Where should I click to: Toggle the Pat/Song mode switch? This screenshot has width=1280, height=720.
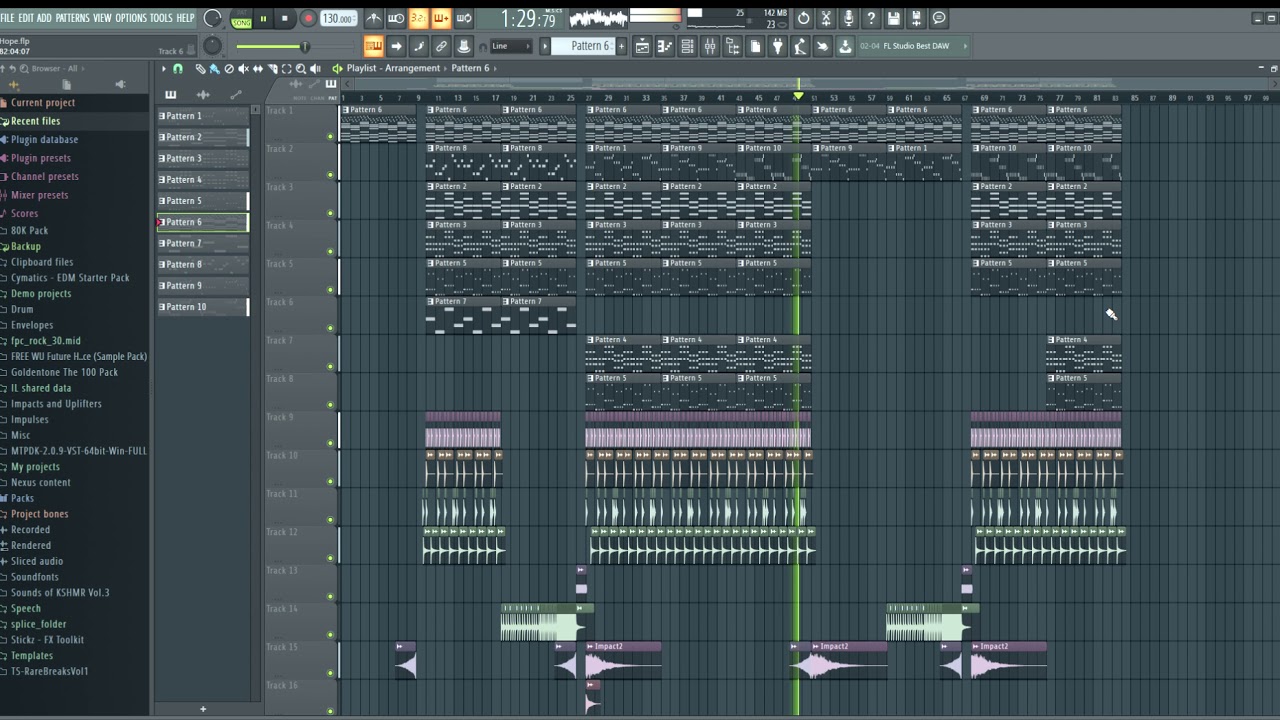click(241, 18)
